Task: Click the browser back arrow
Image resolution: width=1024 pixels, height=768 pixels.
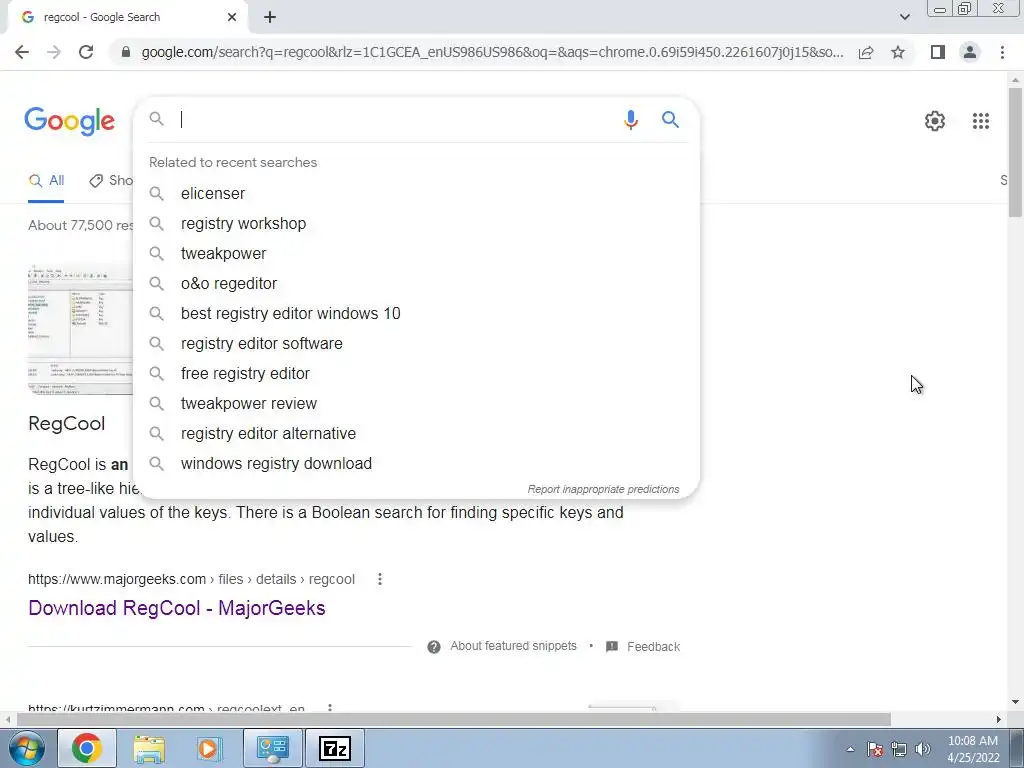Action: [x=22, y=52]
